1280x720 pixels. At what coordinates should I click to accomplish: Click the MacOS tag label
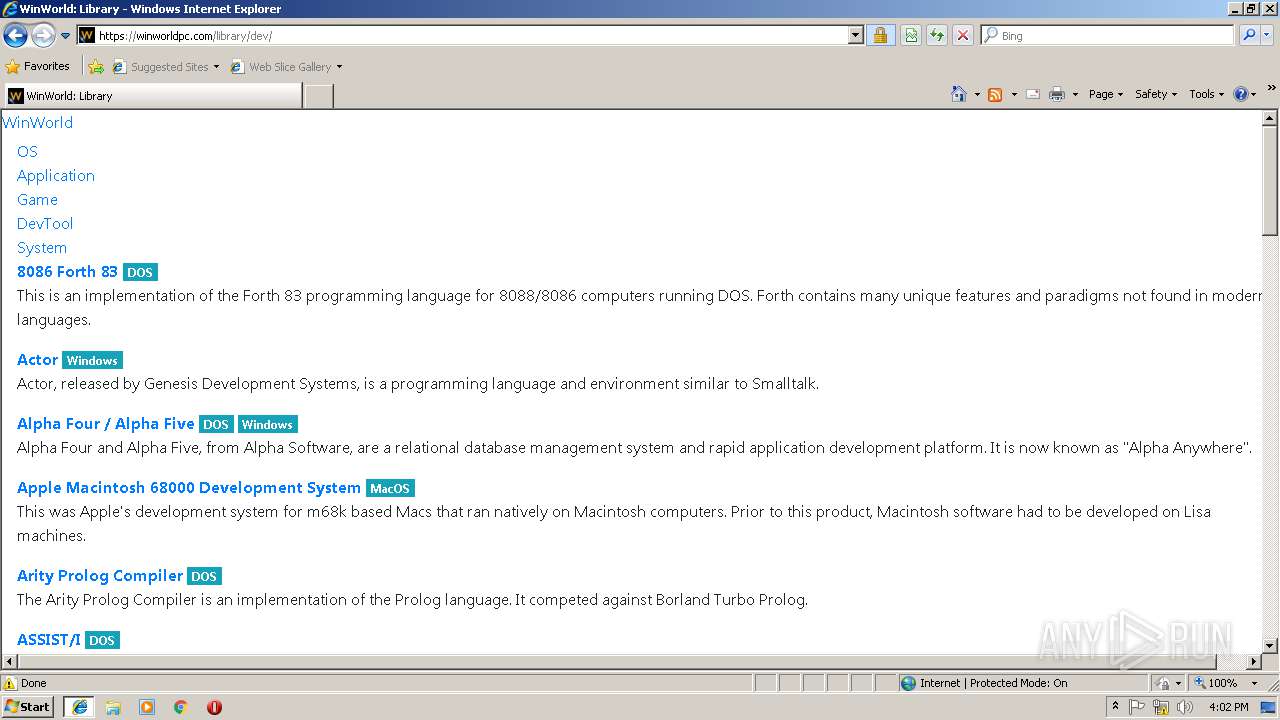pos(390,488)
